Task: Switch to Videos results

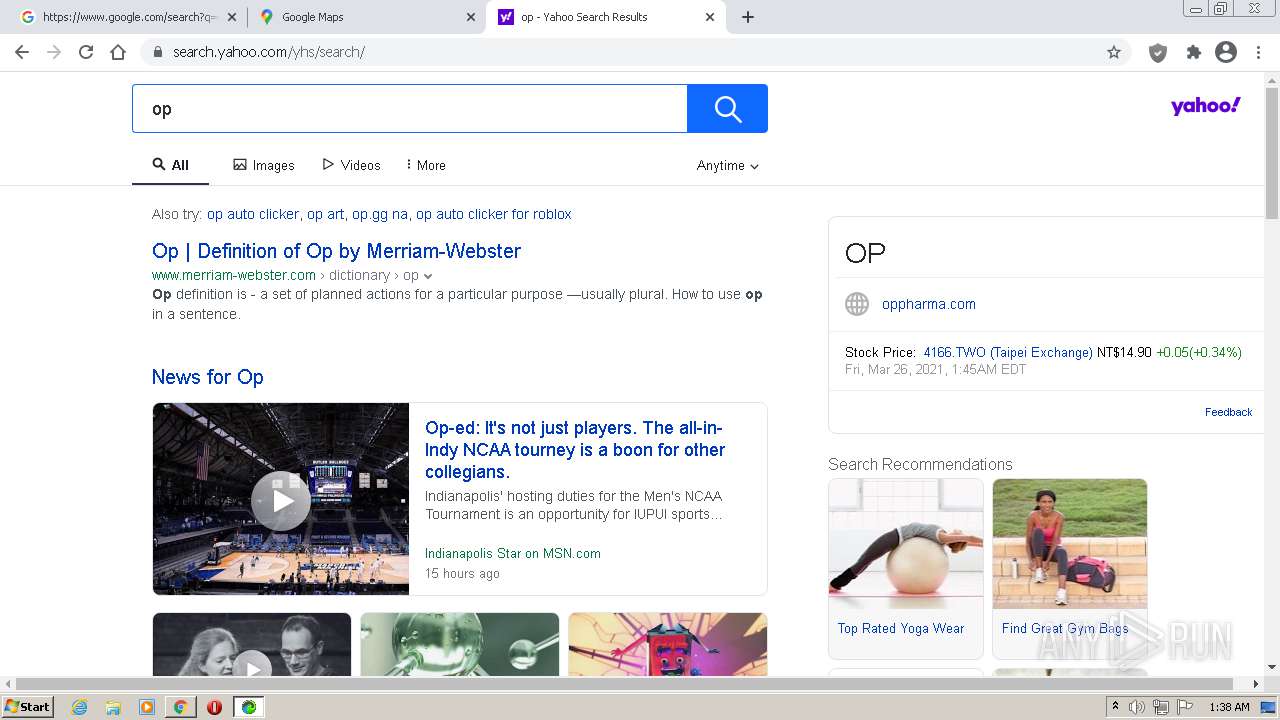Action: [351, 165]
